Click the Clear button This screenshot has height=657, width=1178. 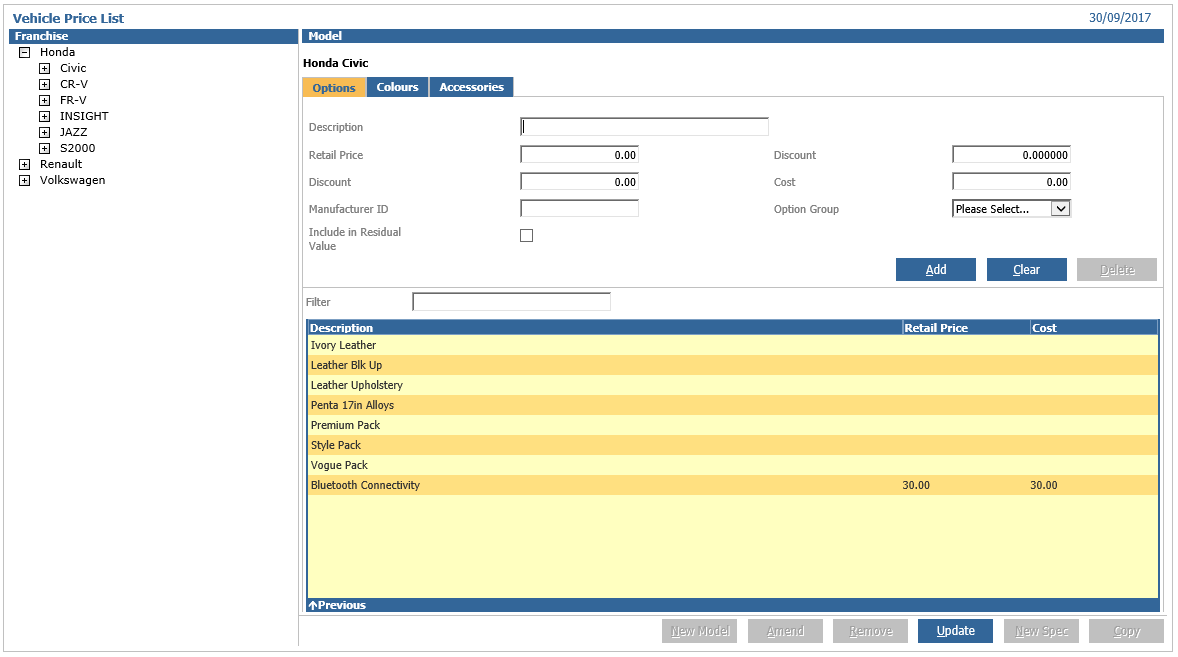[1026, 270]
